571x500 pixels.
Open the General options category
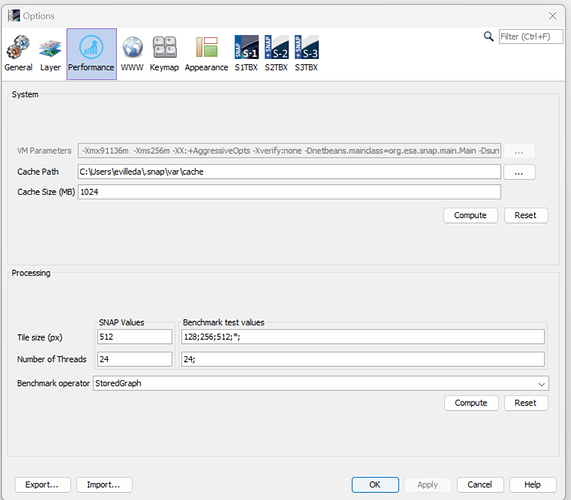(x=18, y=54)
